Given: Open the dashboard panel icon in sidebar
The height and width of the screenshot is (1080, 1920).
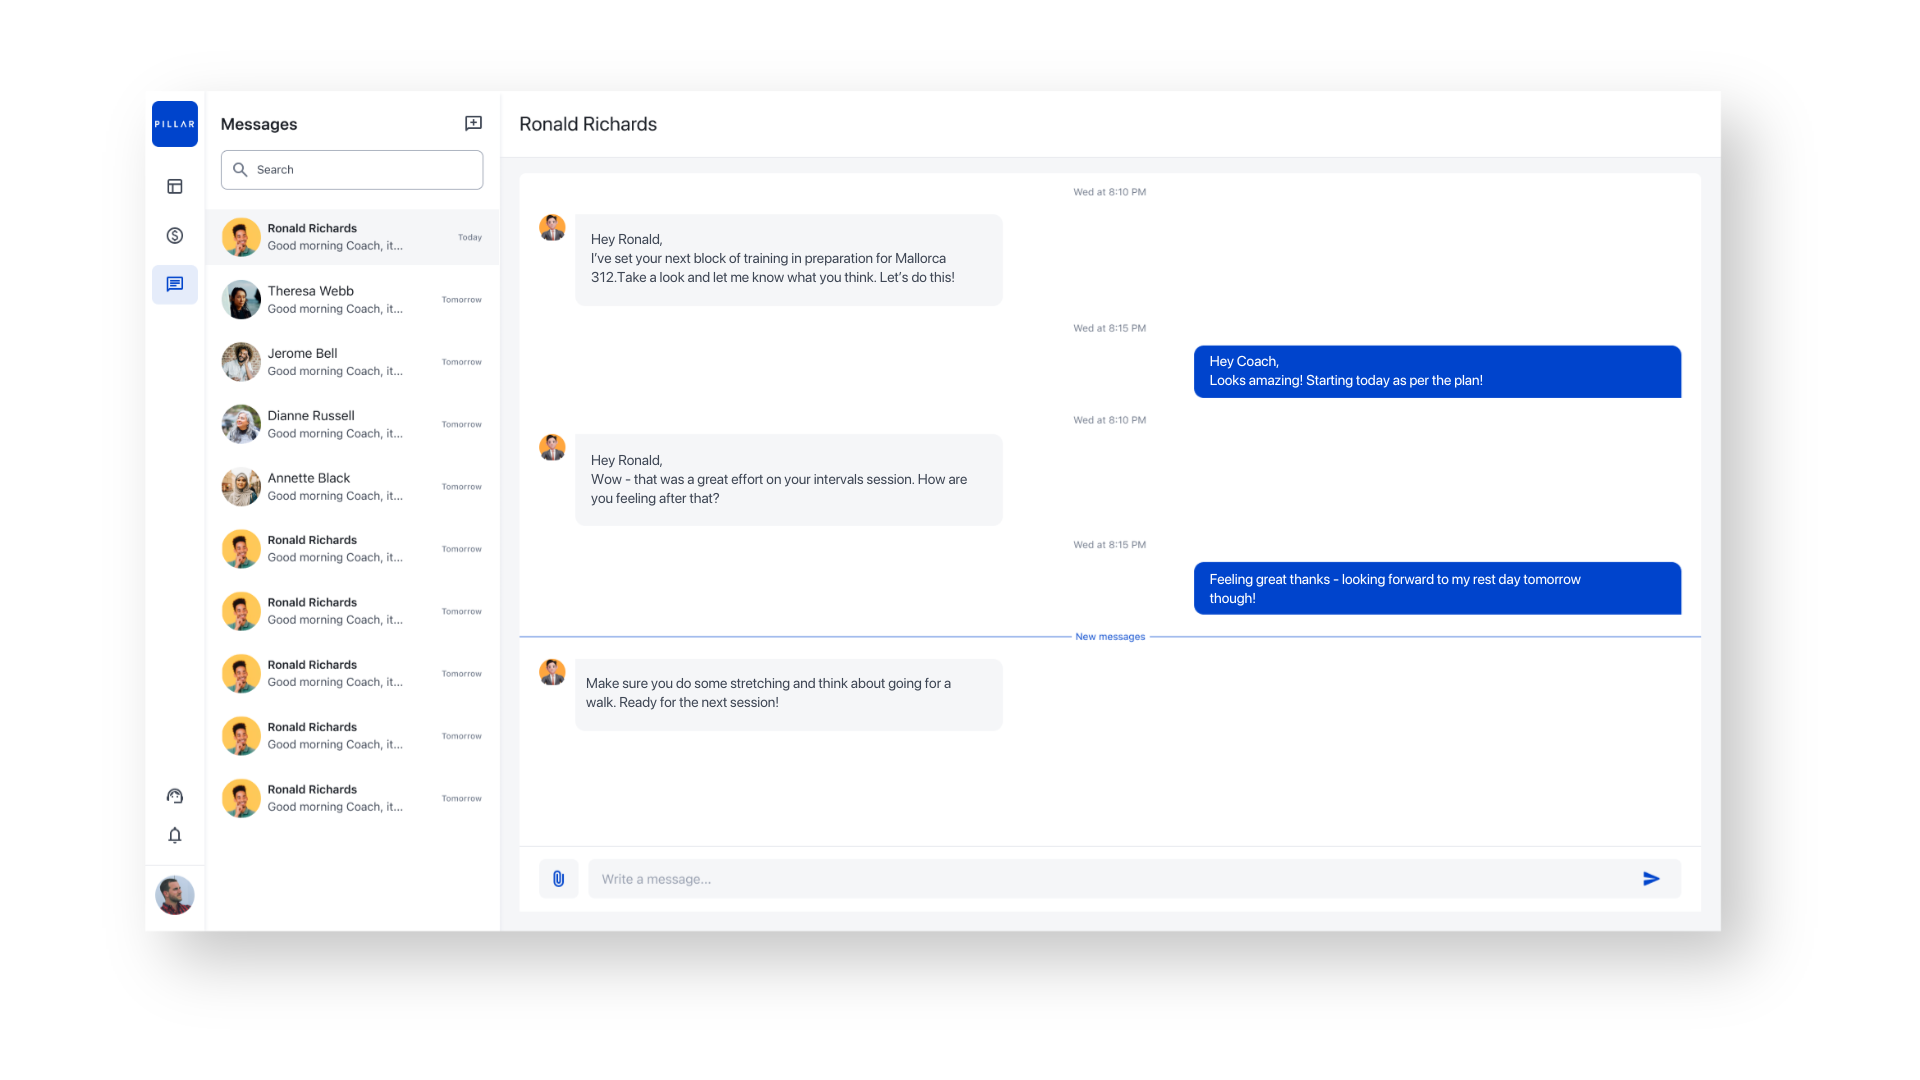Looking at the screenshot, I should coord(174,186).
